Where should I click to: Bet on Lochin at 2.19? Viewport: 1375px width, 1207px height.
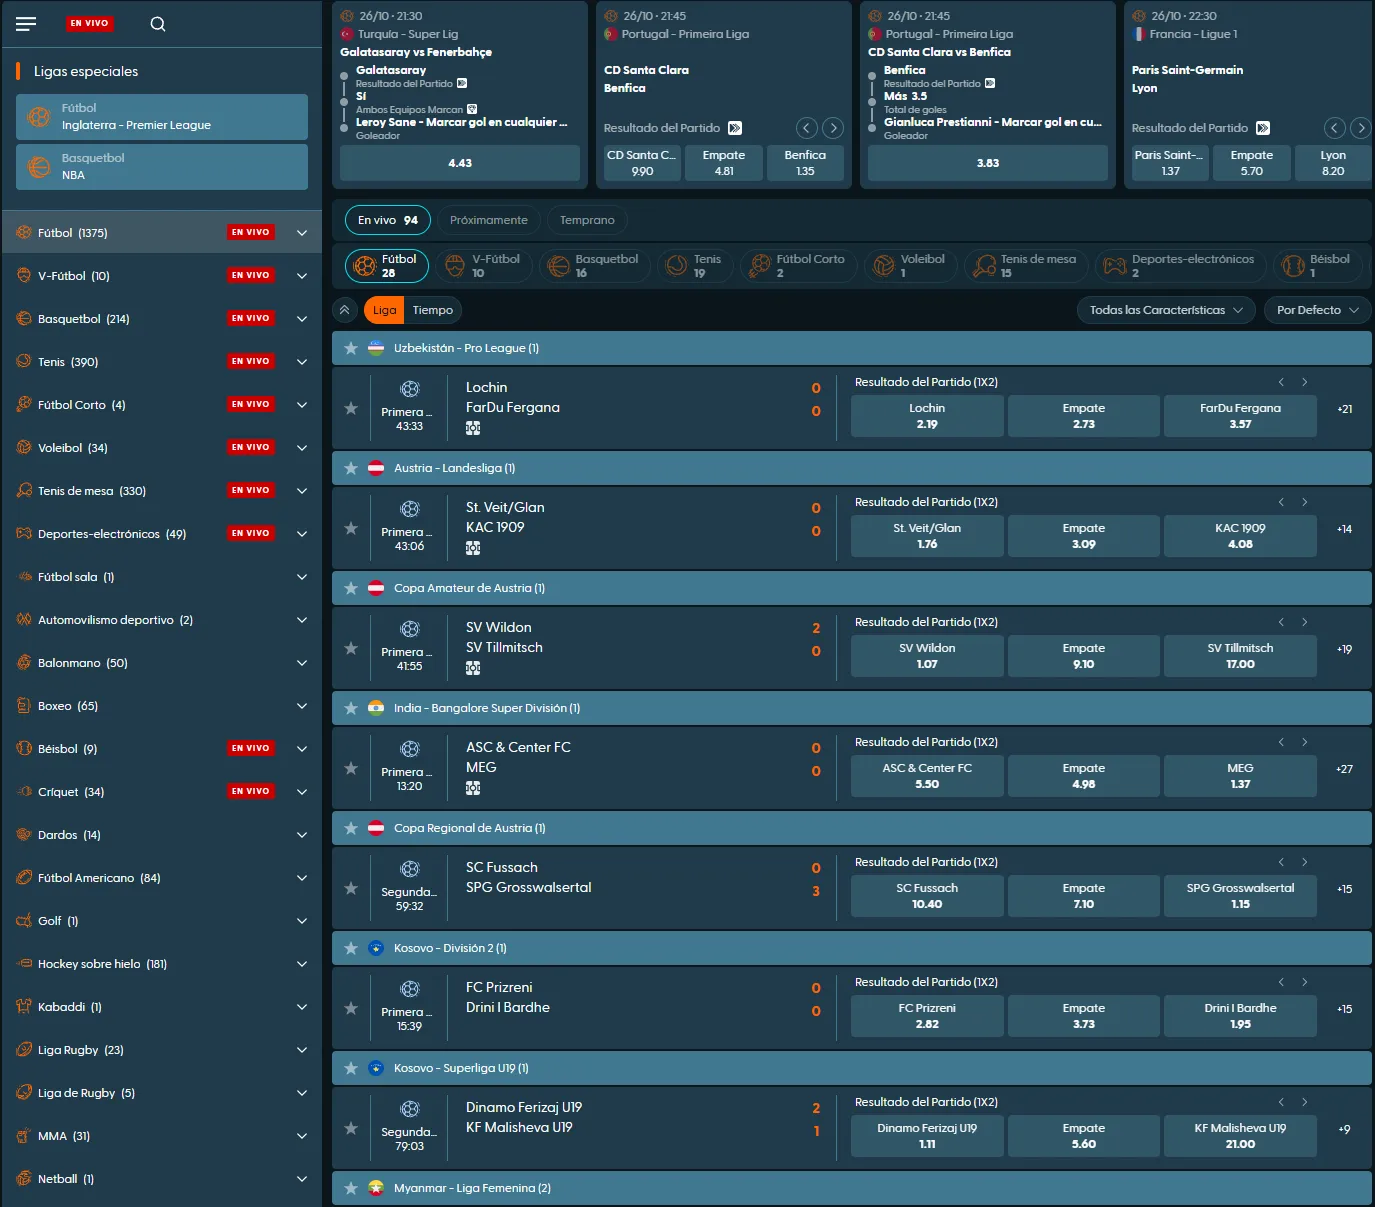pos(927,416)
